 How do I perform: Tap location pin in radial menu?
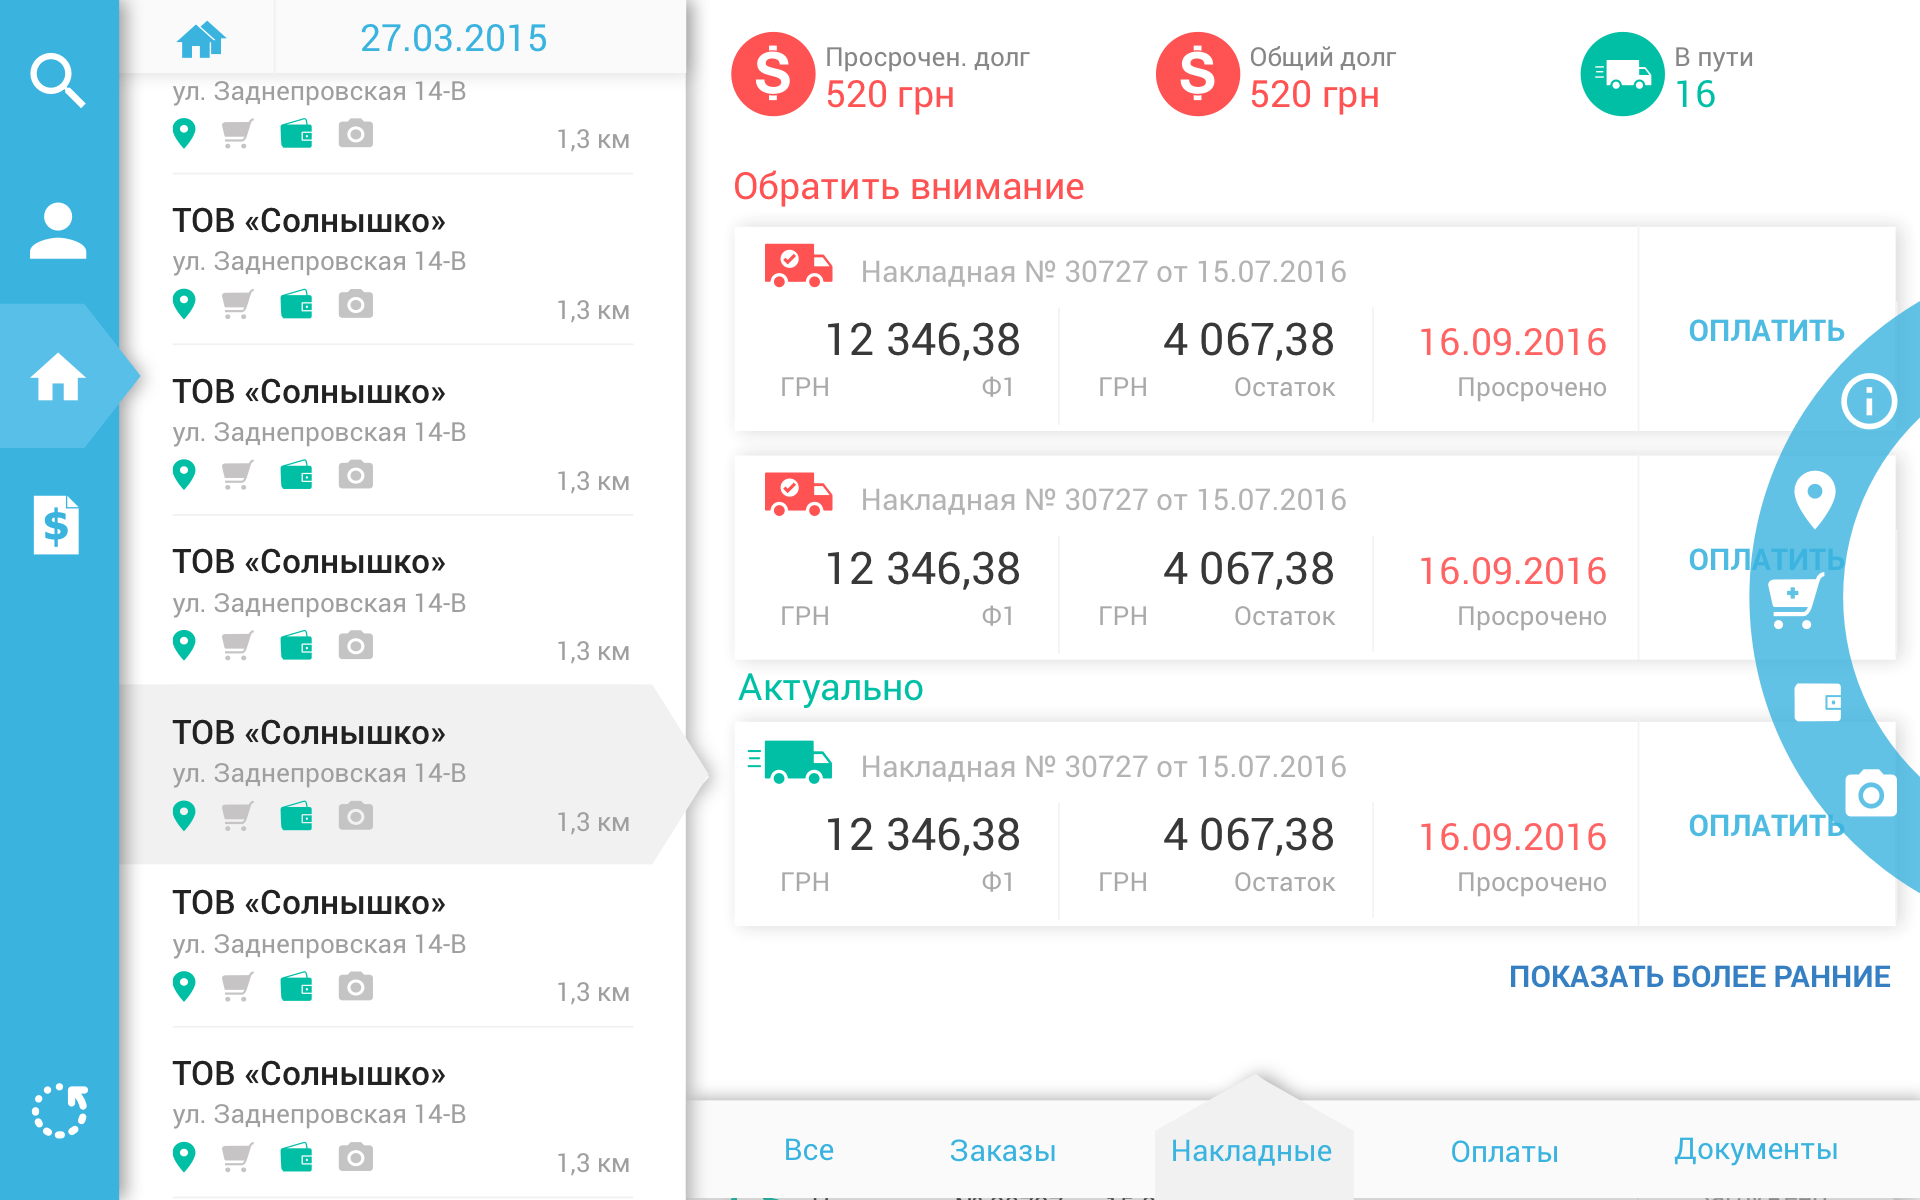[x=1814, y=499]
